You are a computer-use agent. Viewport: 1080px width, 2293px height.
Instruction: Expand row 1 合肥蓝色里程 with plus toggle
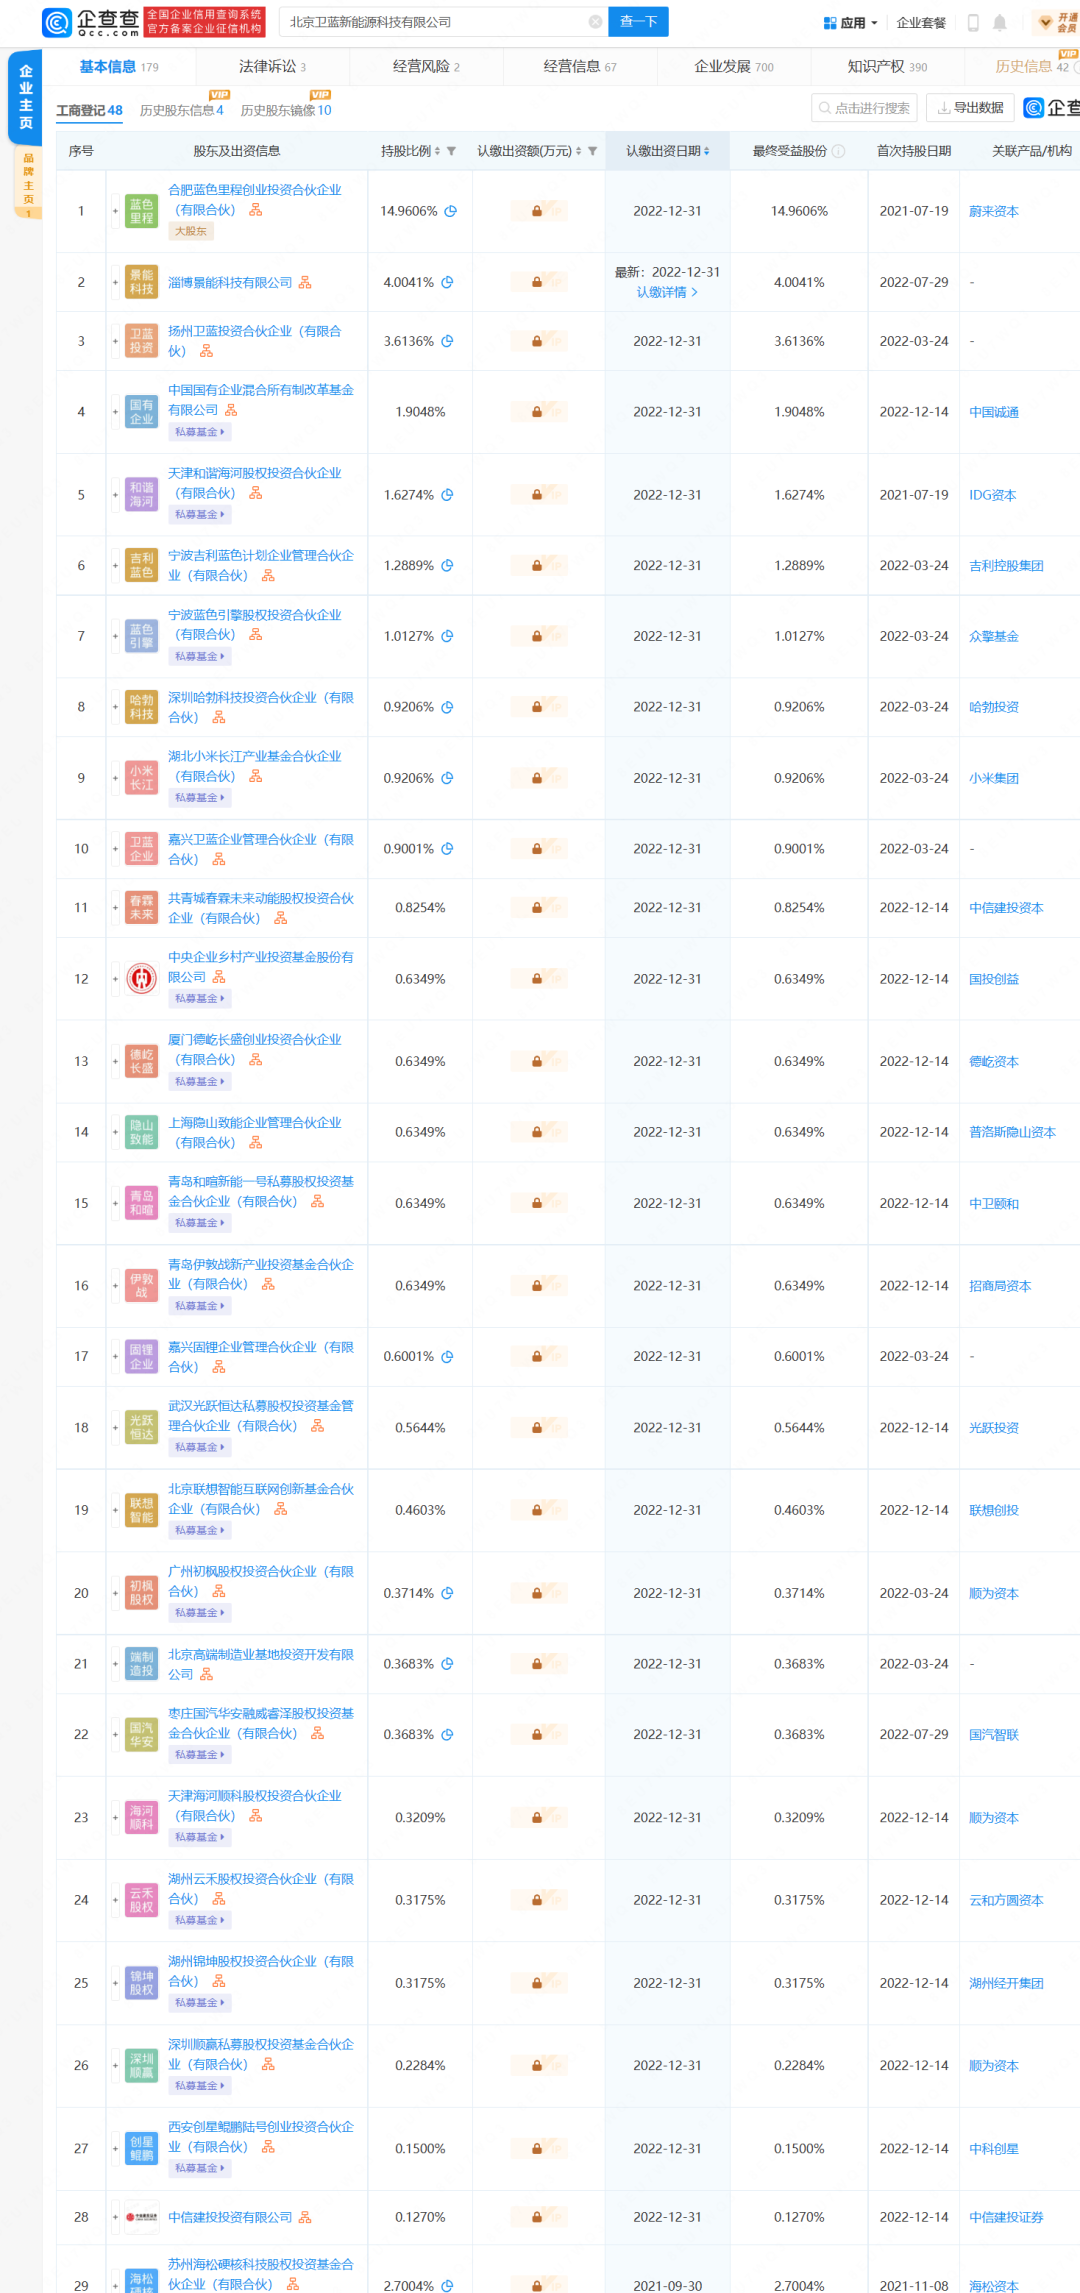[115, 211]
